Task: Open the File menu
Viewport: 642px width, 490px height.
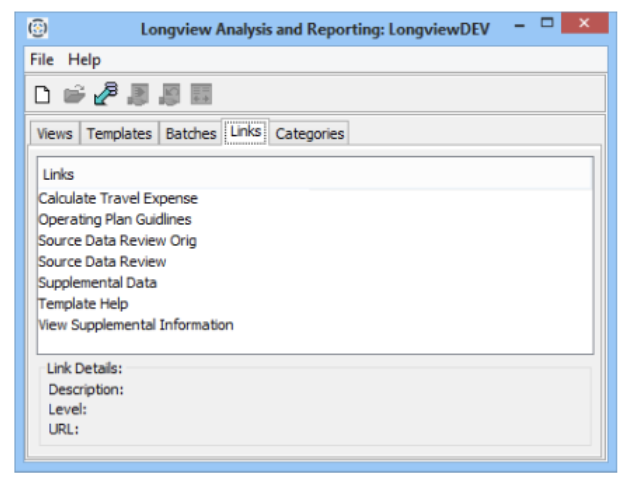Action: [x=42, y=60]
